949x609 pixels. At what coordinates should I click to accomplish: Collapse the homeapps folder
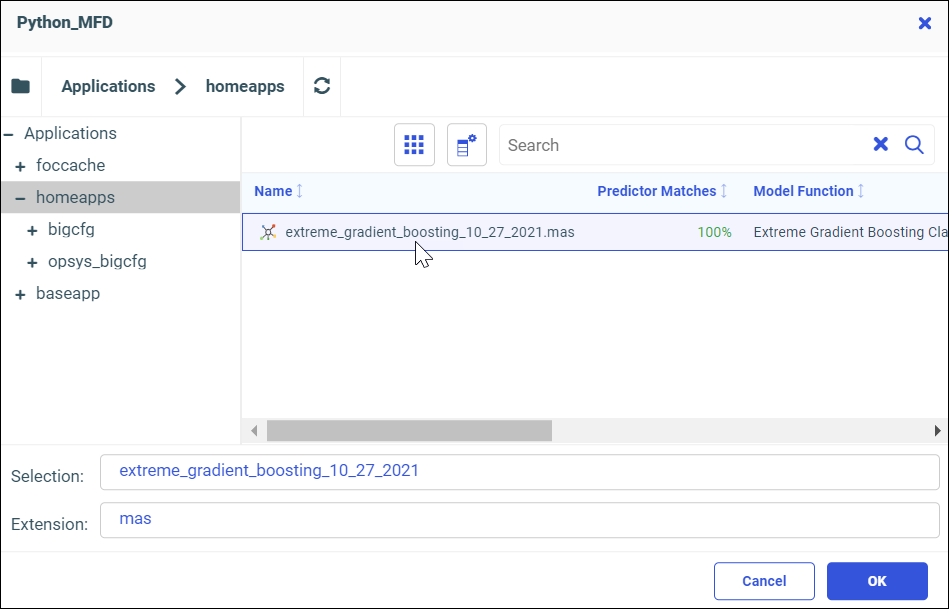(x=20, y=198)
